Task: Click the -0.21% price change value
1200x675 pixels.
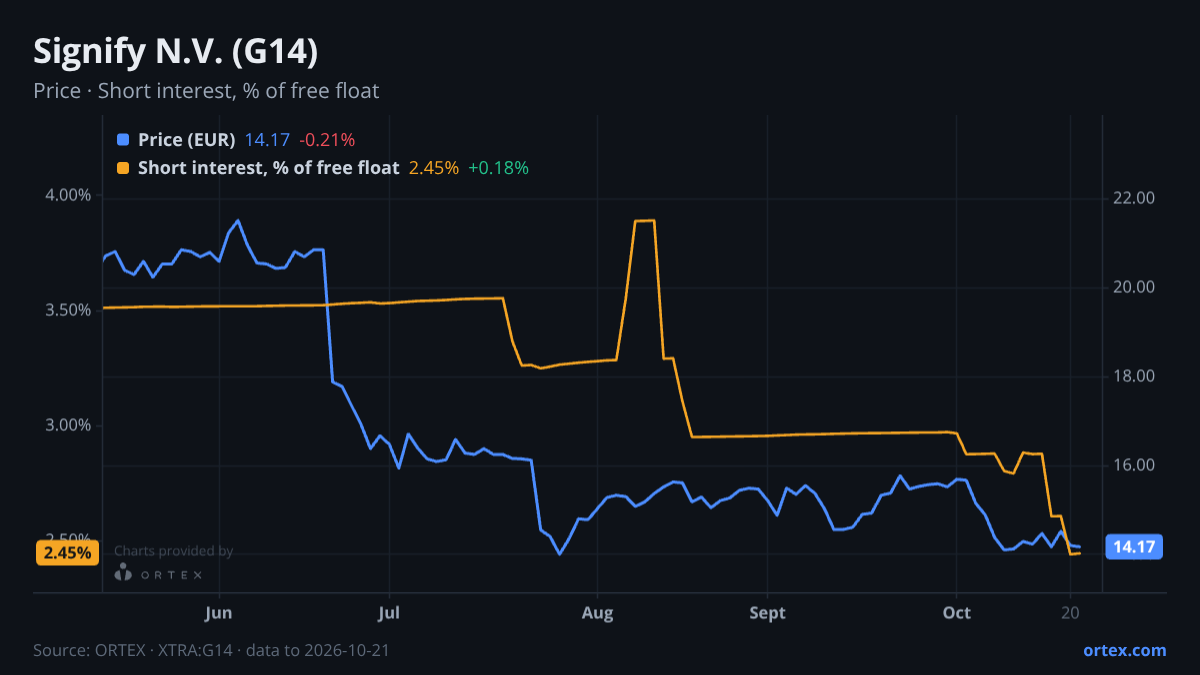Action: click(x=327, y=140)
